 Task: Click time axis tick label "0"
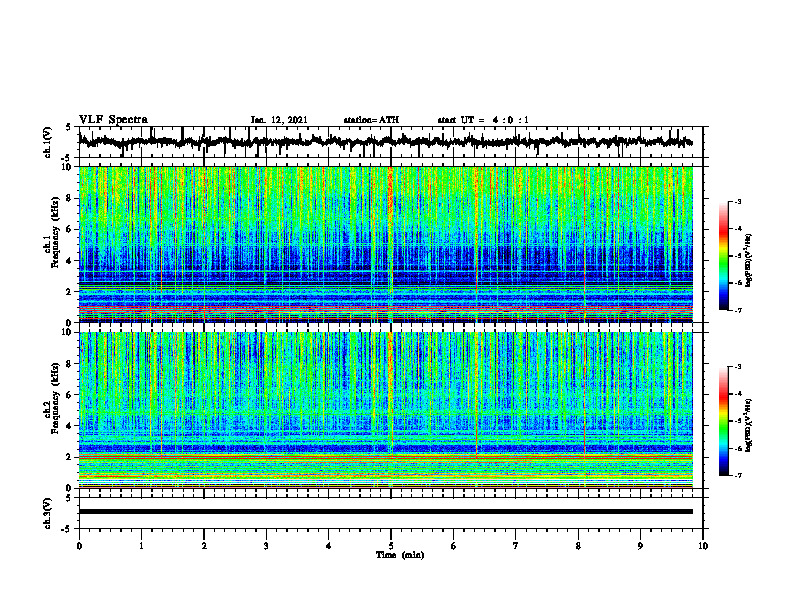[x=79, y=546]
